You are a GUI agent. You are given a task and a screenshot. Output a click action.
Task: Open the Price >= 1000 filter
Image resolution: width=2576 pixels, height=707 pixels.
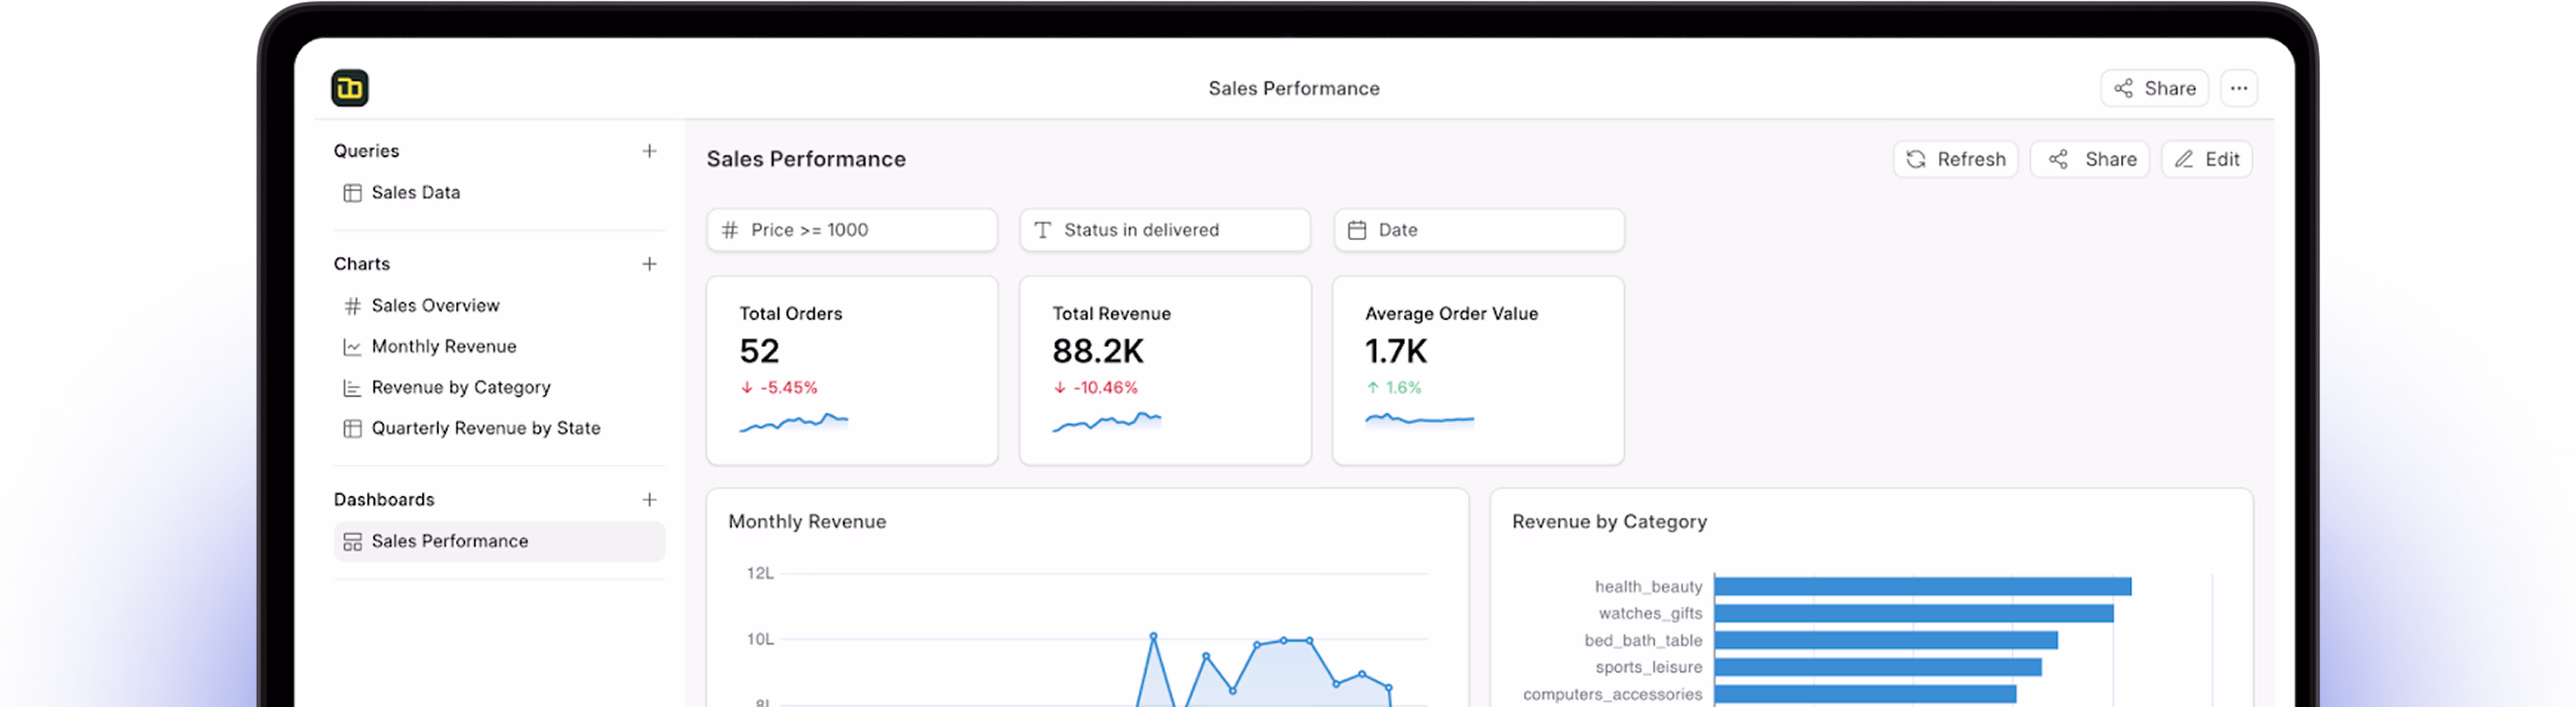click(851, 230)
